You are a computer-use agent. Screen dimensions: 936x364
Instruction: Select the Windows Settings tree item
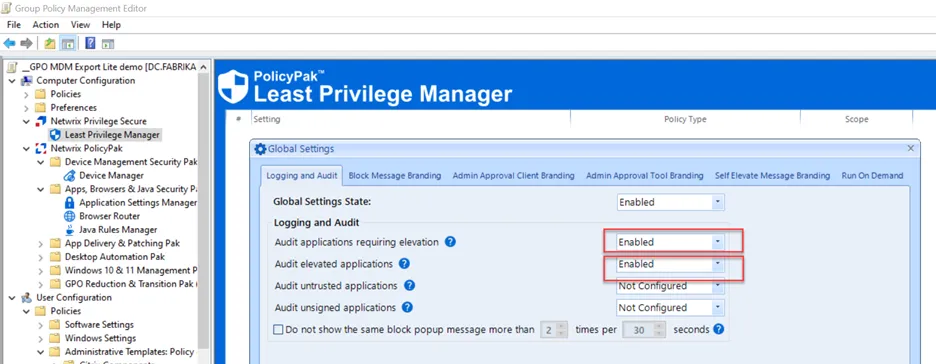click(x=99, y=338)
